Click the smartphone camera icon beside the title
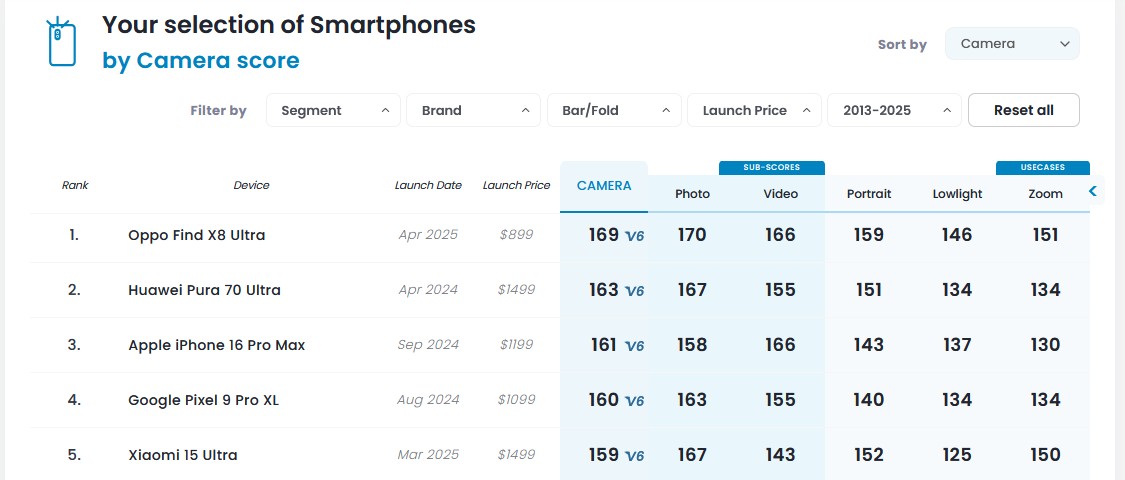This screenshot has height=480, width=1125. [x=62, y=42]
